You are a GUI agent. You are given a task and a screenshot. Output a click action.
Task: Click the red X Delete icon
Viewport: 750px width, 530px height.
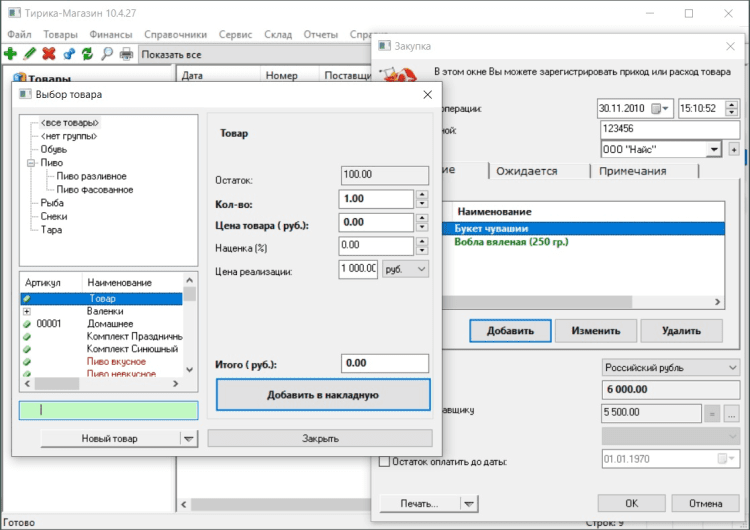(x=48, y=54)
